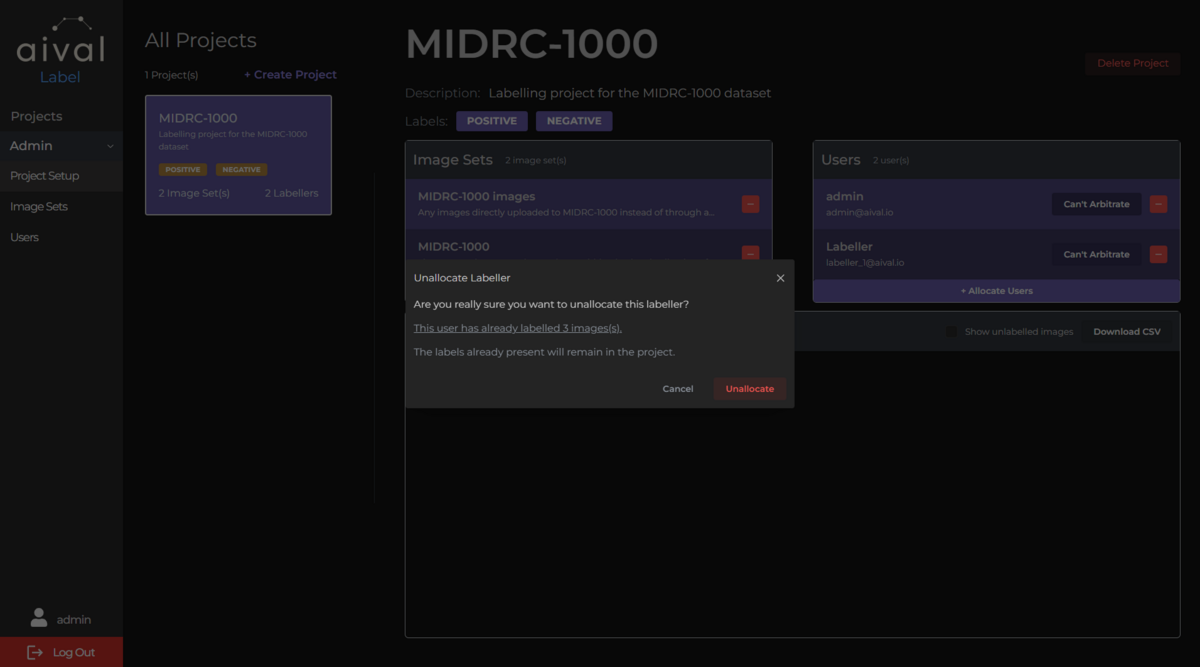
Task: Select the MIDRC-1000 project card
Action: [x=238, y=155]
